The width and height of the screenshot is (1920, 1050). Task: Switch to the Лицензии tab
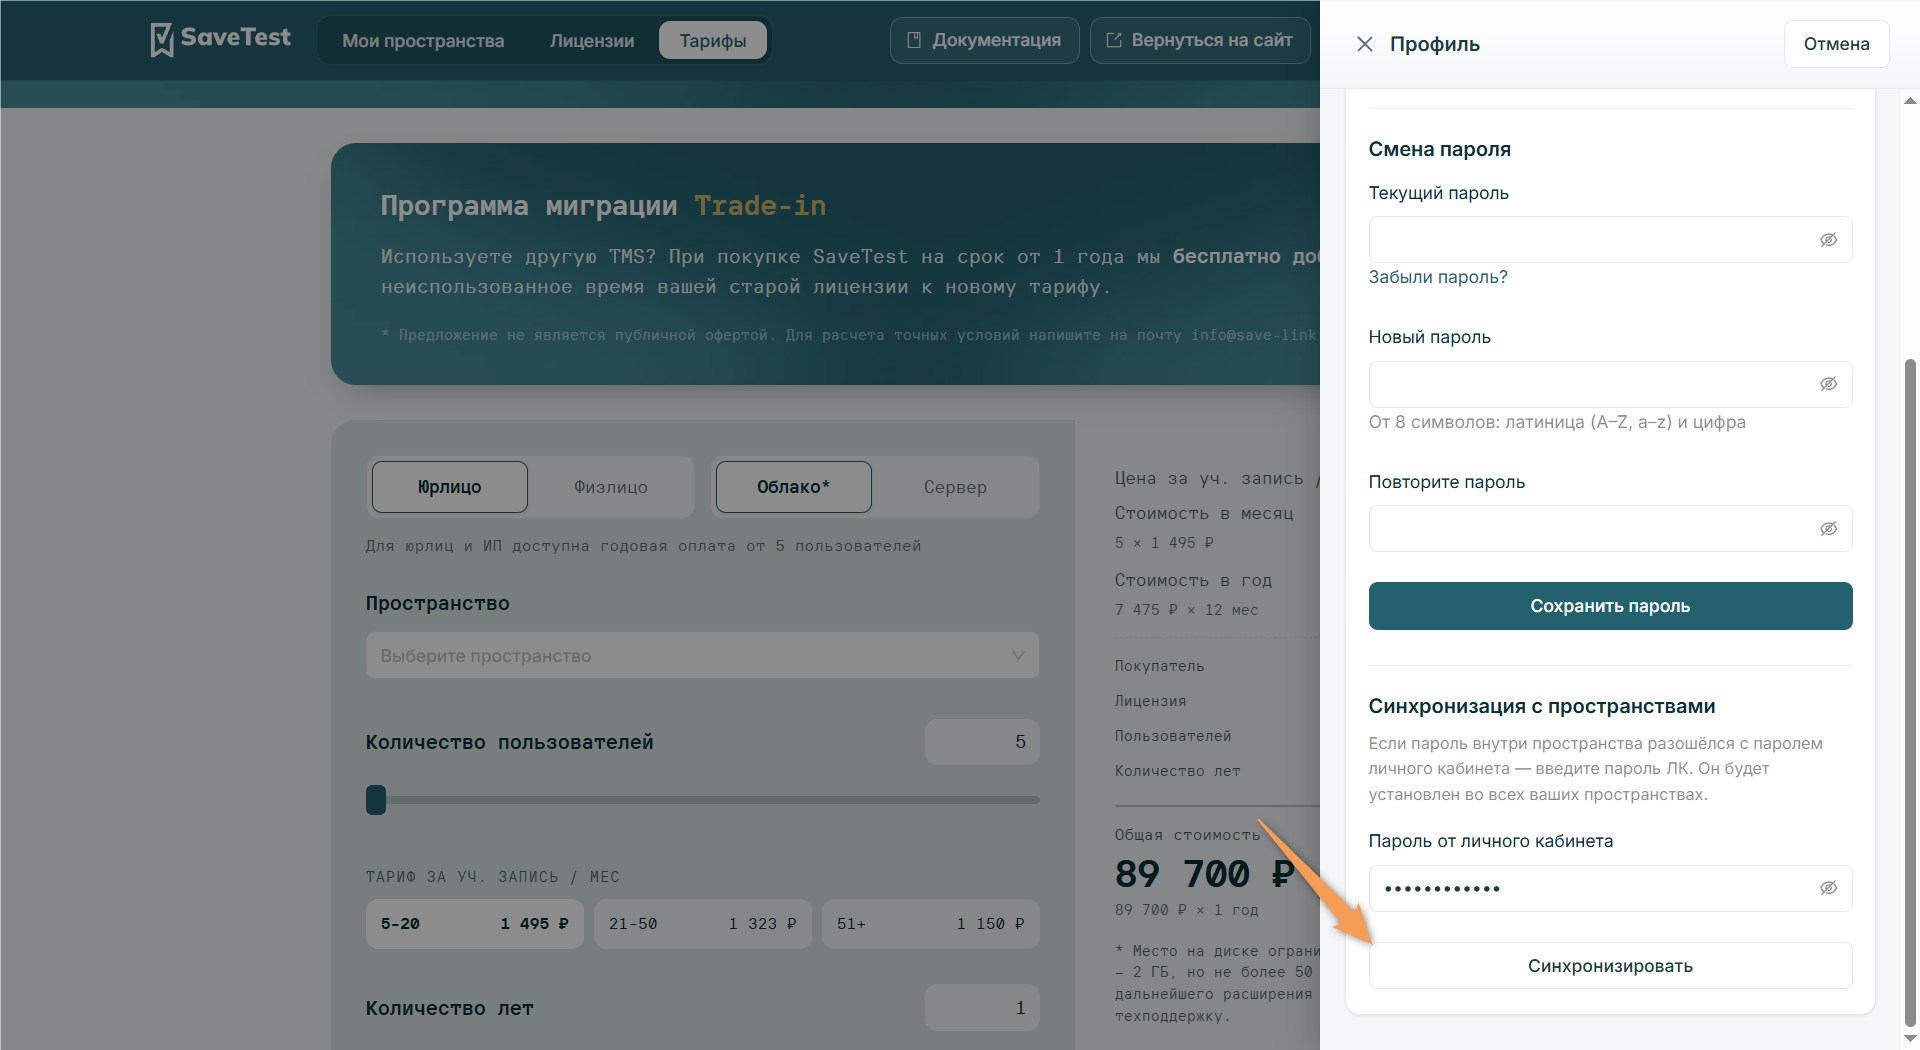[x=592, y=41]
